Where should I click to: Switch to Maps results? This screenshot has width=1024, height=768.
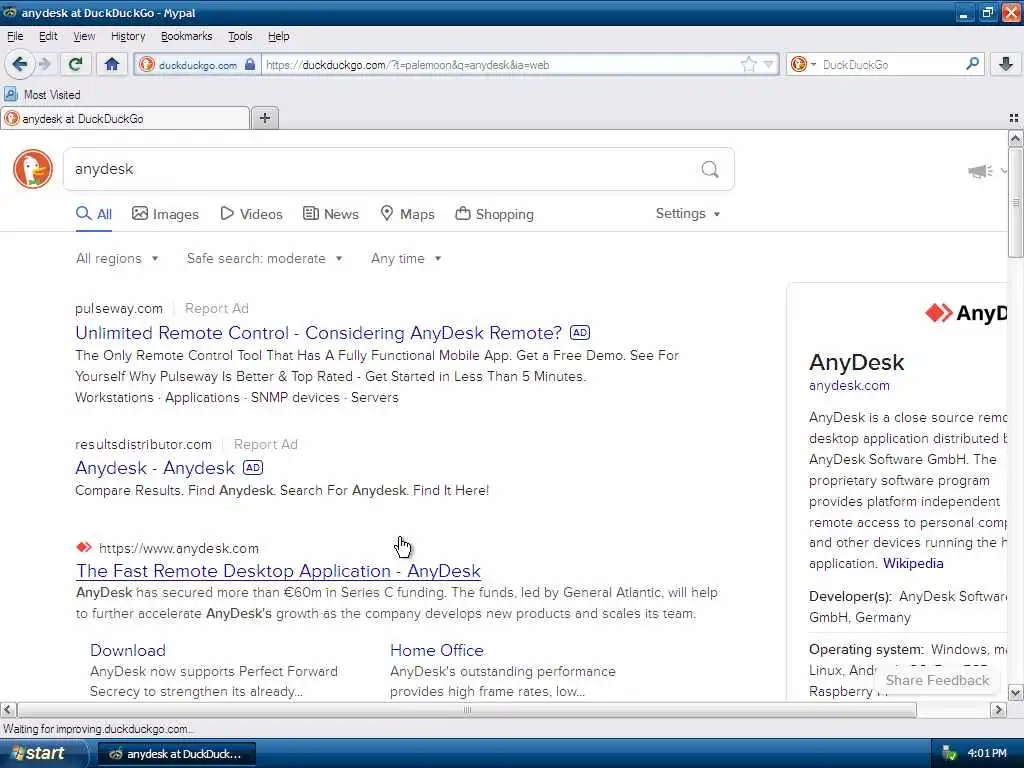pos(408,214)
